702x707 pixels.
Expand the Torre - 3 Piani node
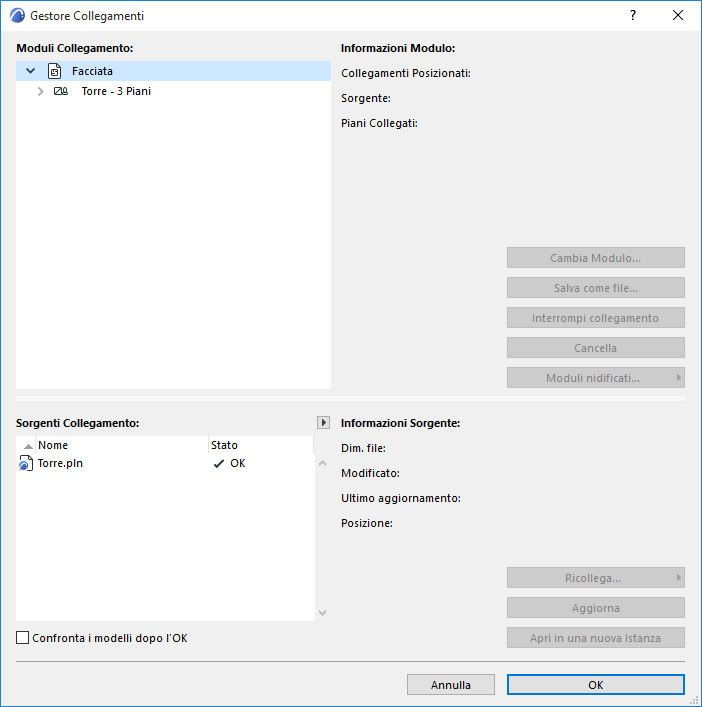(x=41, y=91)
